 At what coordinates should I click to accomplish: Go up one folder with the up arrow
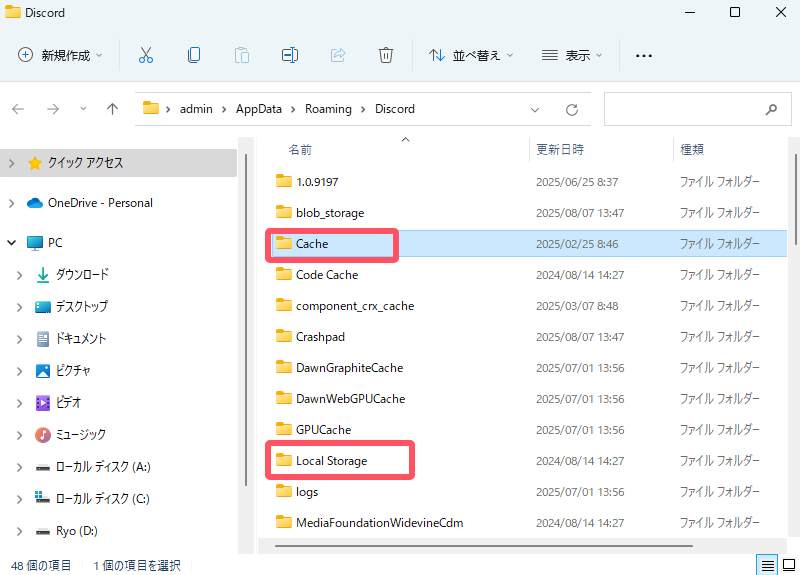tap(113, 109)
